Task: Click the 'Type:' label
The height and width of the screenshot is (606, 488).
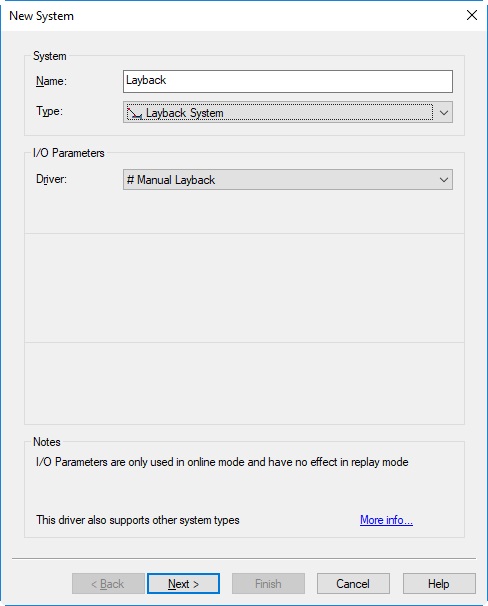Action: point(49,111)
